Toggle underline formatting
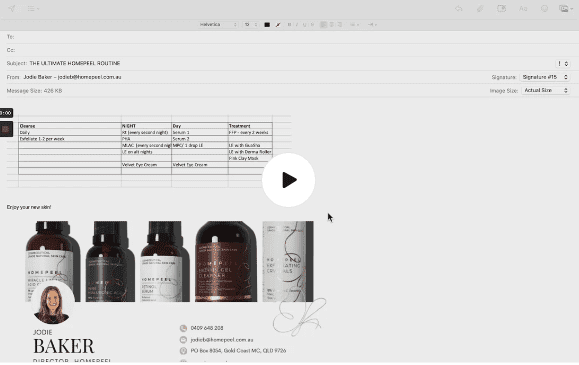Screen dimensions: 579x365 pyautogui.click(x=305, y=25)
